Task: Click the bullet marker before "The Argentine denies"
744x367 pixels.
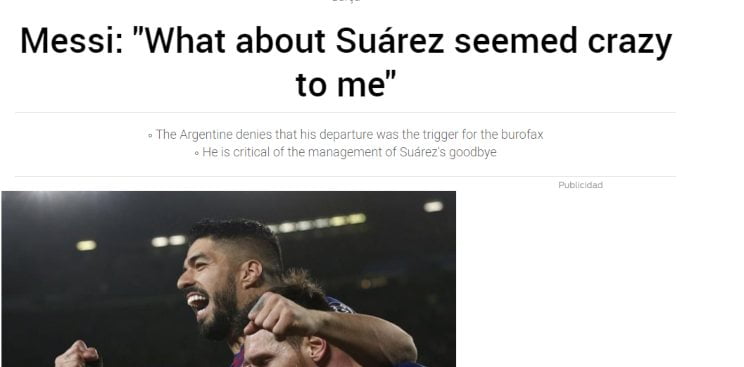Action: [x=150, y=136]
